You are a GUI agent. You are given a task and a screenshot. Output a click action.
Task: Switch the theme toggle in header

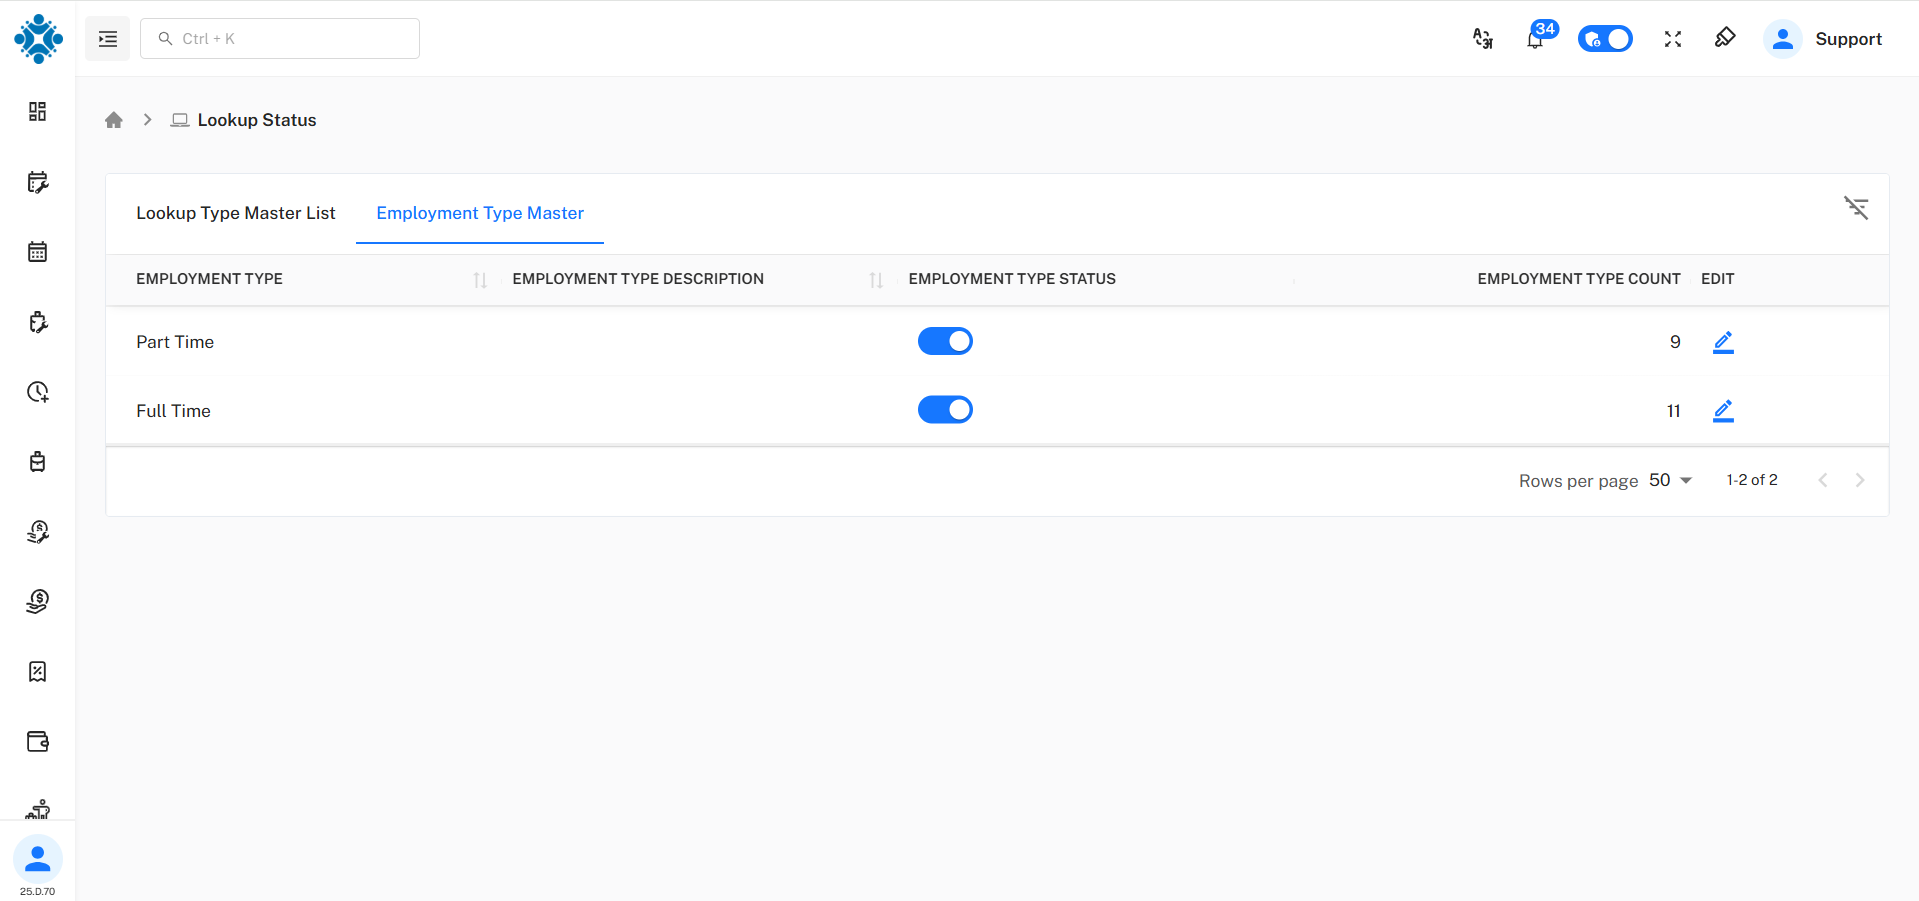pos(1605,39)
